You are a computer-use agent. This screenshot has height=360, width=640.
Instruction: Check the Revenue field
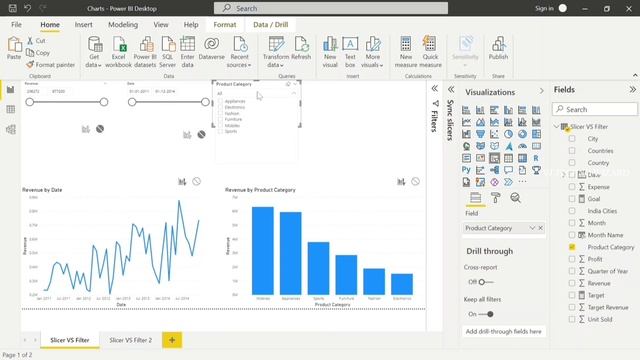[572, 283]
